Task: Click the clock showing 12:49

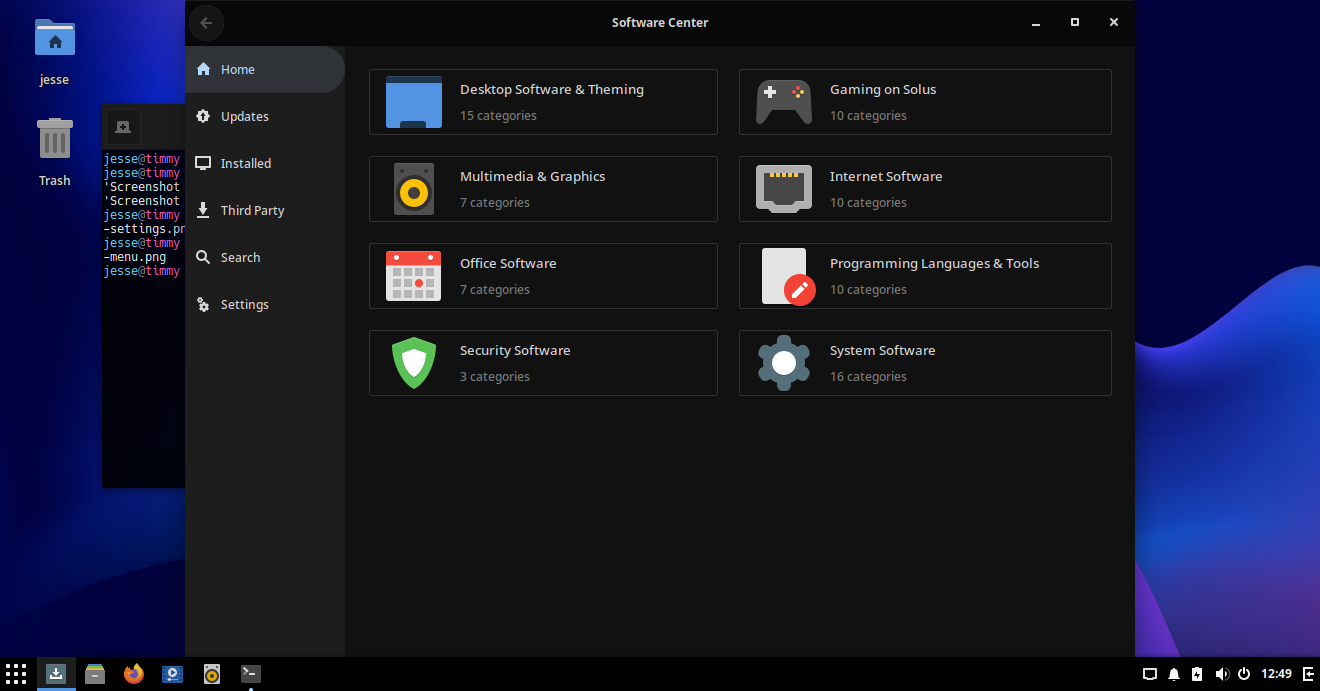Action: point(1276,674)
